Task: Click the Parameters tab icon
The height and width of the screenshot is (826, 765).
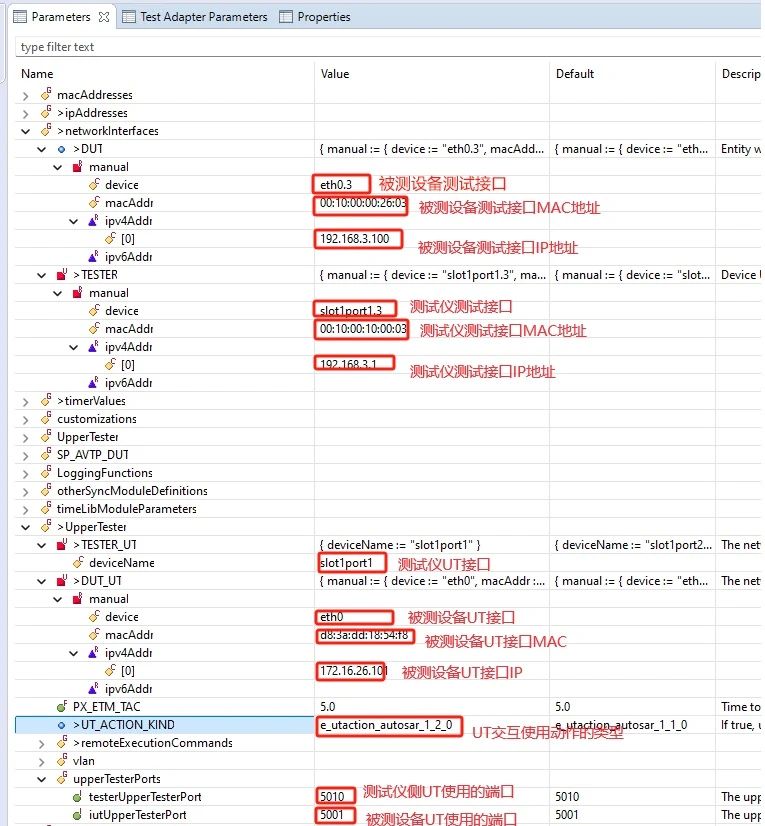Action: pos(20,17)
